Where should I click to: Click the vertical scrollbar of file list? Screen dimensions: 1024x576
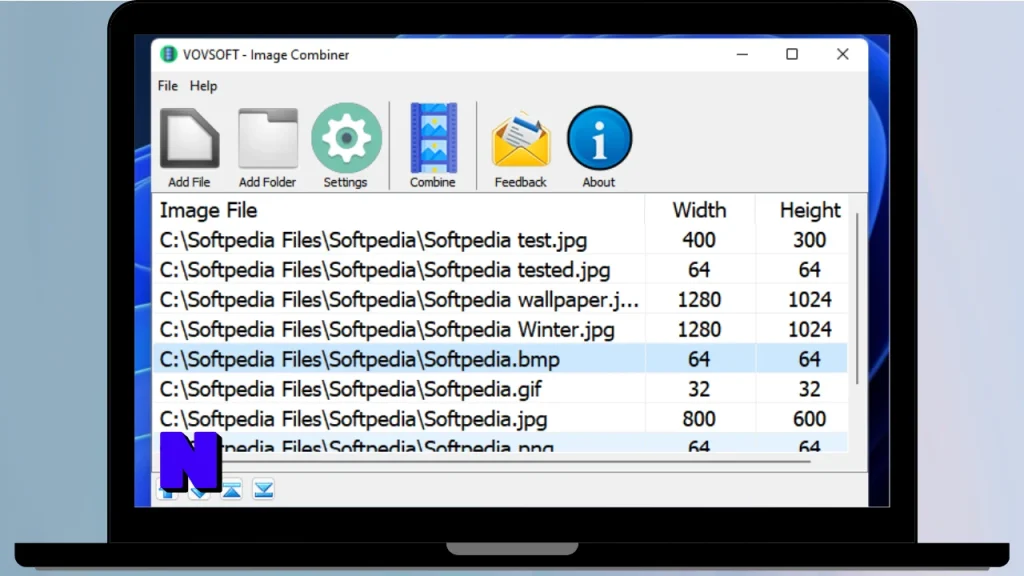857,298
